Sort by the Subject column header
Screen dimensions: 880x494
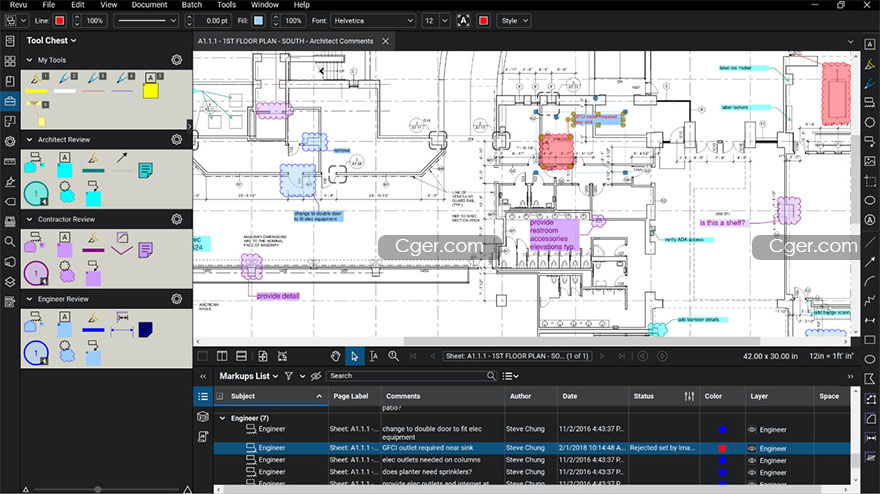[x=271, y=396]
